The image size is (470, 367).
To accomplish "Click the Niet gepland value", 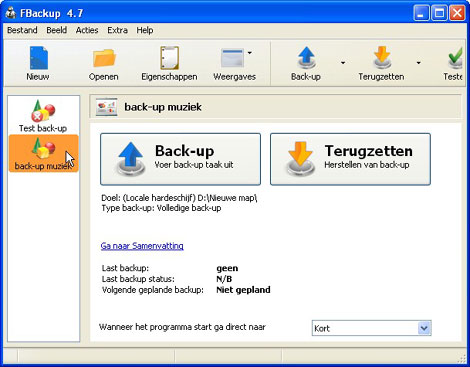I will point(243,290).
